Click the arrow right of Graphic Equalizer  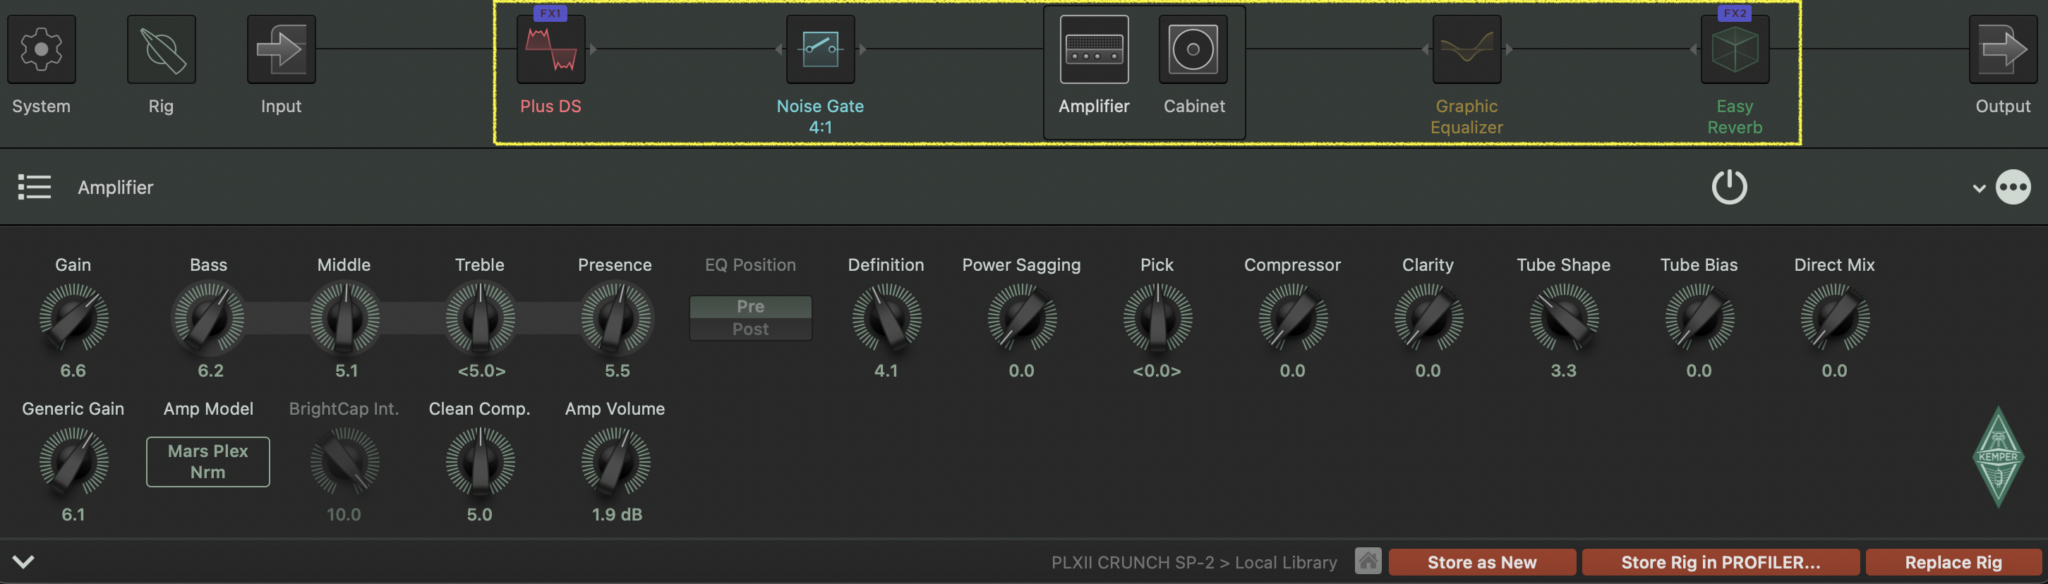pyautogui.click(x=1509, y=49)
